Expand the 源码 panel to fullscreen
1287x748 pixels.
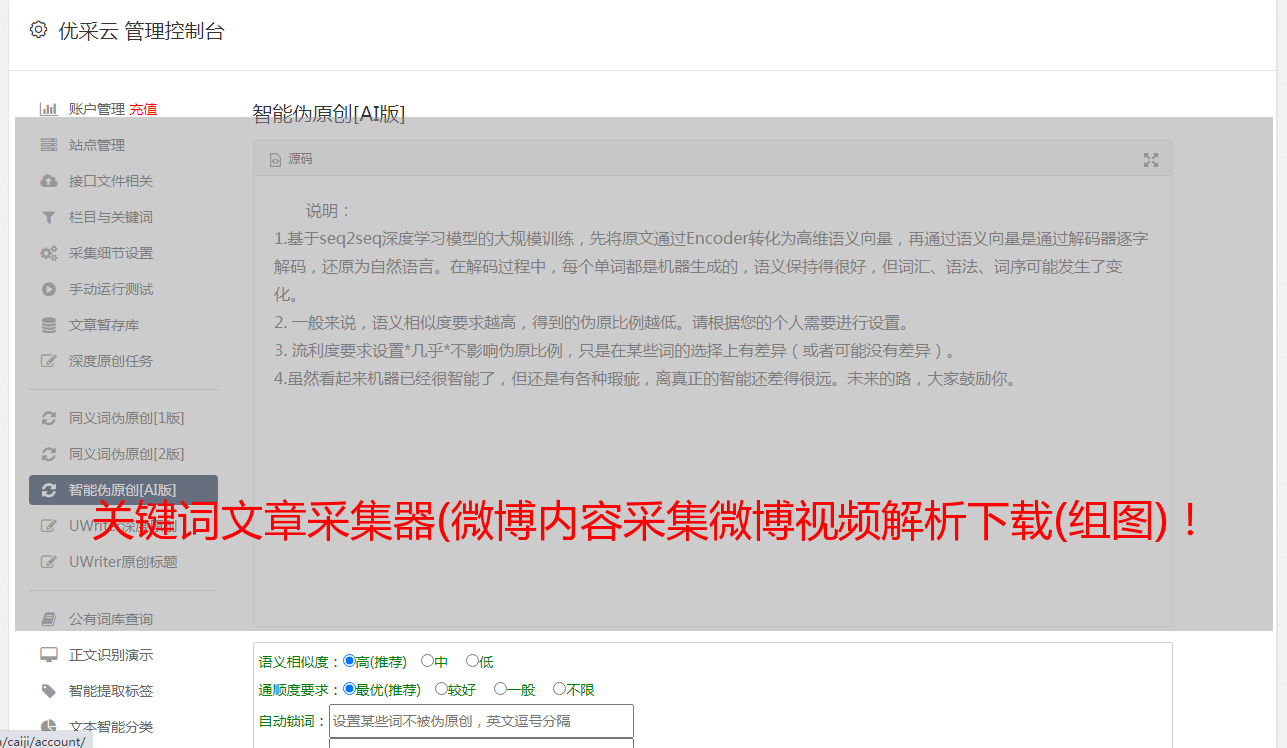1151,160
